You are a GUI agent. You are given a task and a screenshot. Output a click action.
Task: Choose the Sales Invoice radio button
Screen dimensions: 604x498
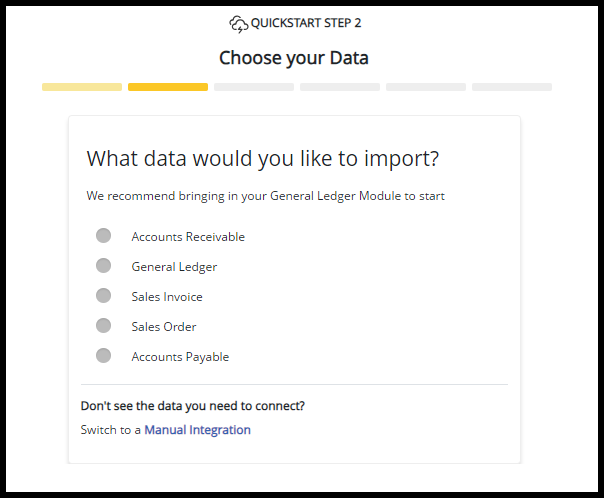point(103,296)
